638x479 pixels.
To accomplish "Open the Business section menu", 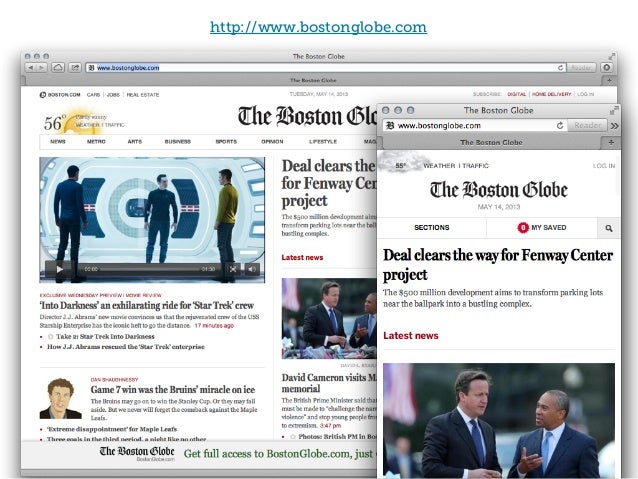I will (177, 142).
